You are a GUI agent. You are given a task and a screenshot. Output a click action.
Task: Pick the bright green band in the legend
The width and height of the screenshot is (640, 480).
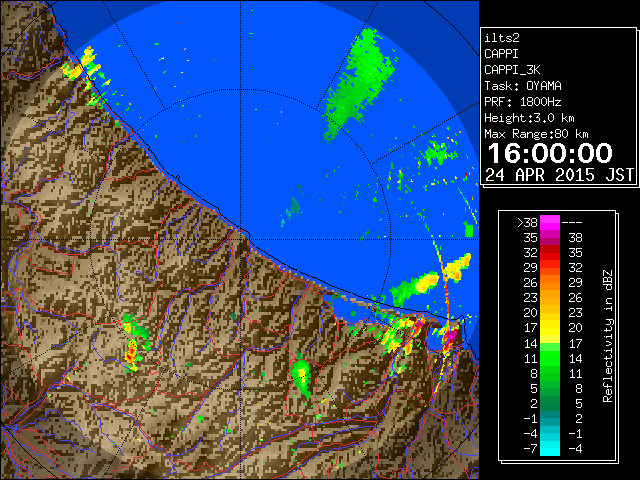pos(550,358)
